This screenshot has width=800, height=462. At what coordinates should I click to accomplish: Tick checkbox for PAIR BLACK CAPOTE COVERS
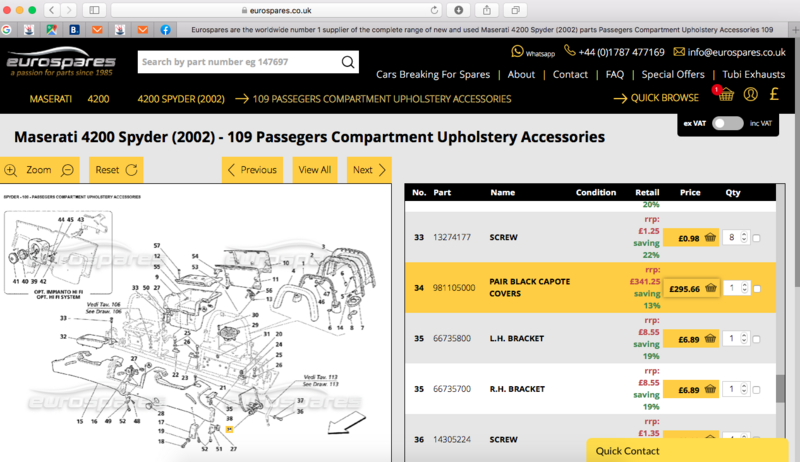(757, 289)
